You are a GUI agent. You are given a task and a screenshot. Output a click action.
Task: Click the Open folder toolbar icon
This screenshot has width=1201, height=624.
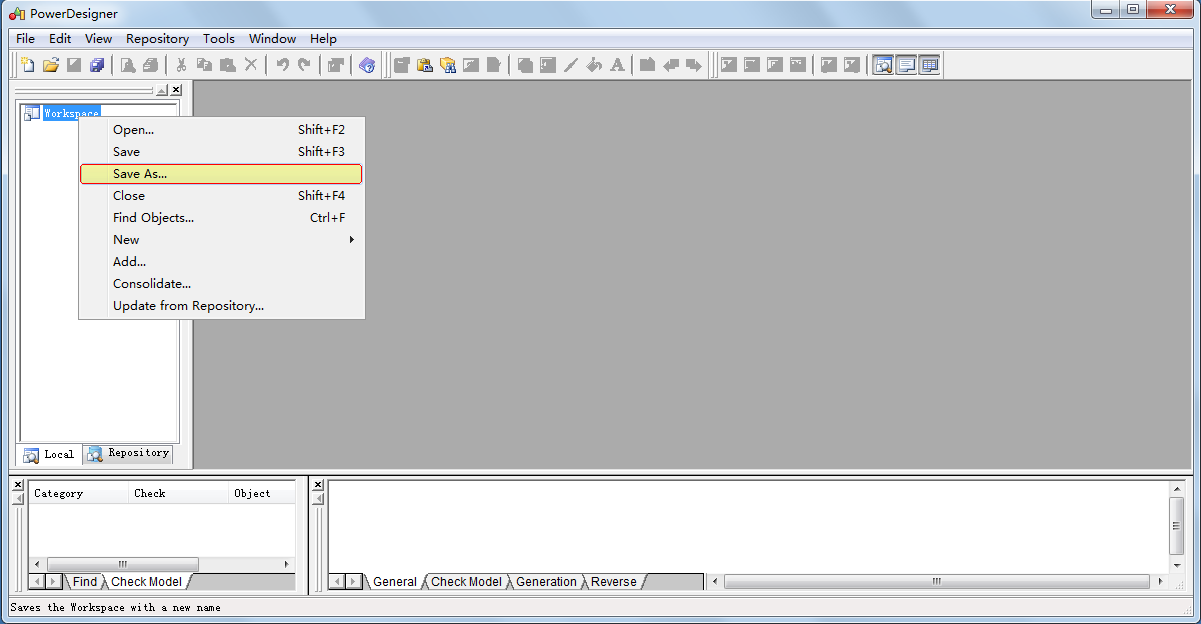tap(50, 65)
